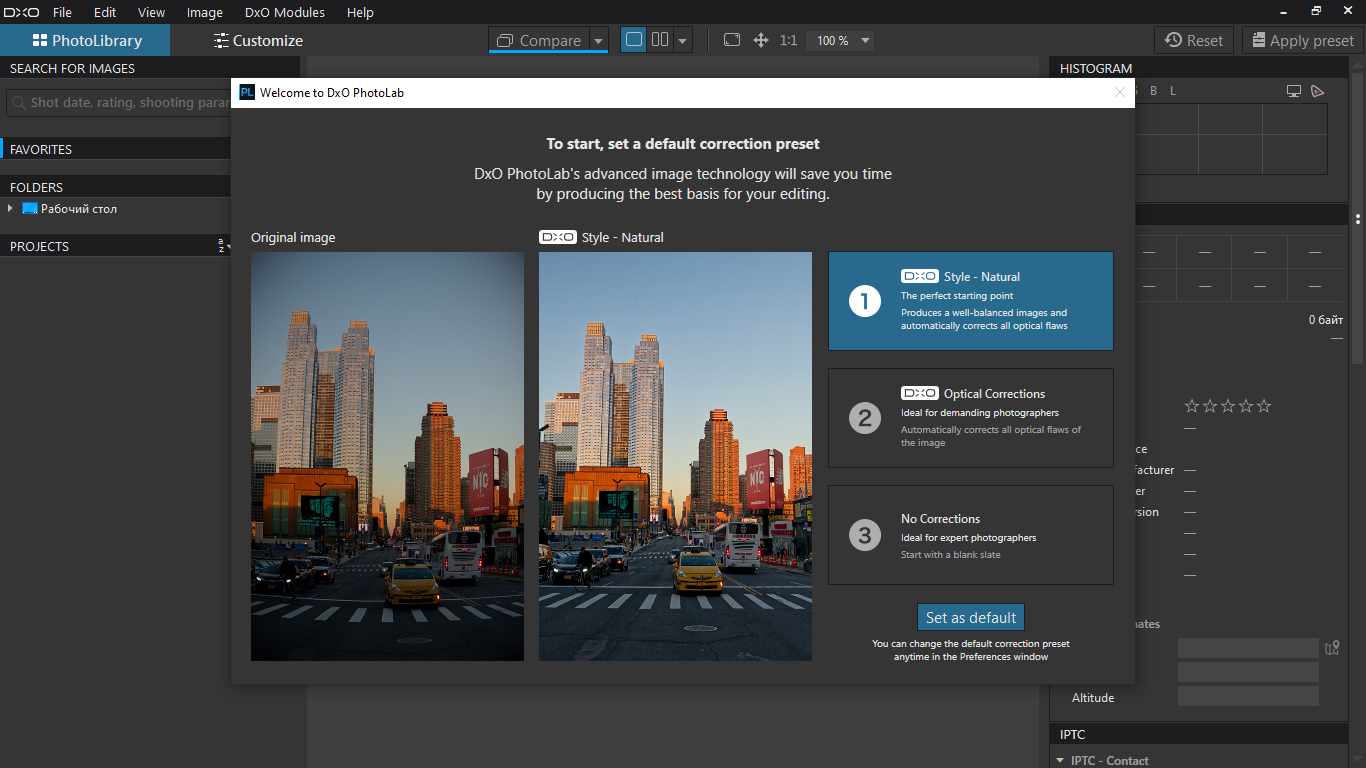
Task: Set rating to five stars
Action: click(x=1264, y=406)
